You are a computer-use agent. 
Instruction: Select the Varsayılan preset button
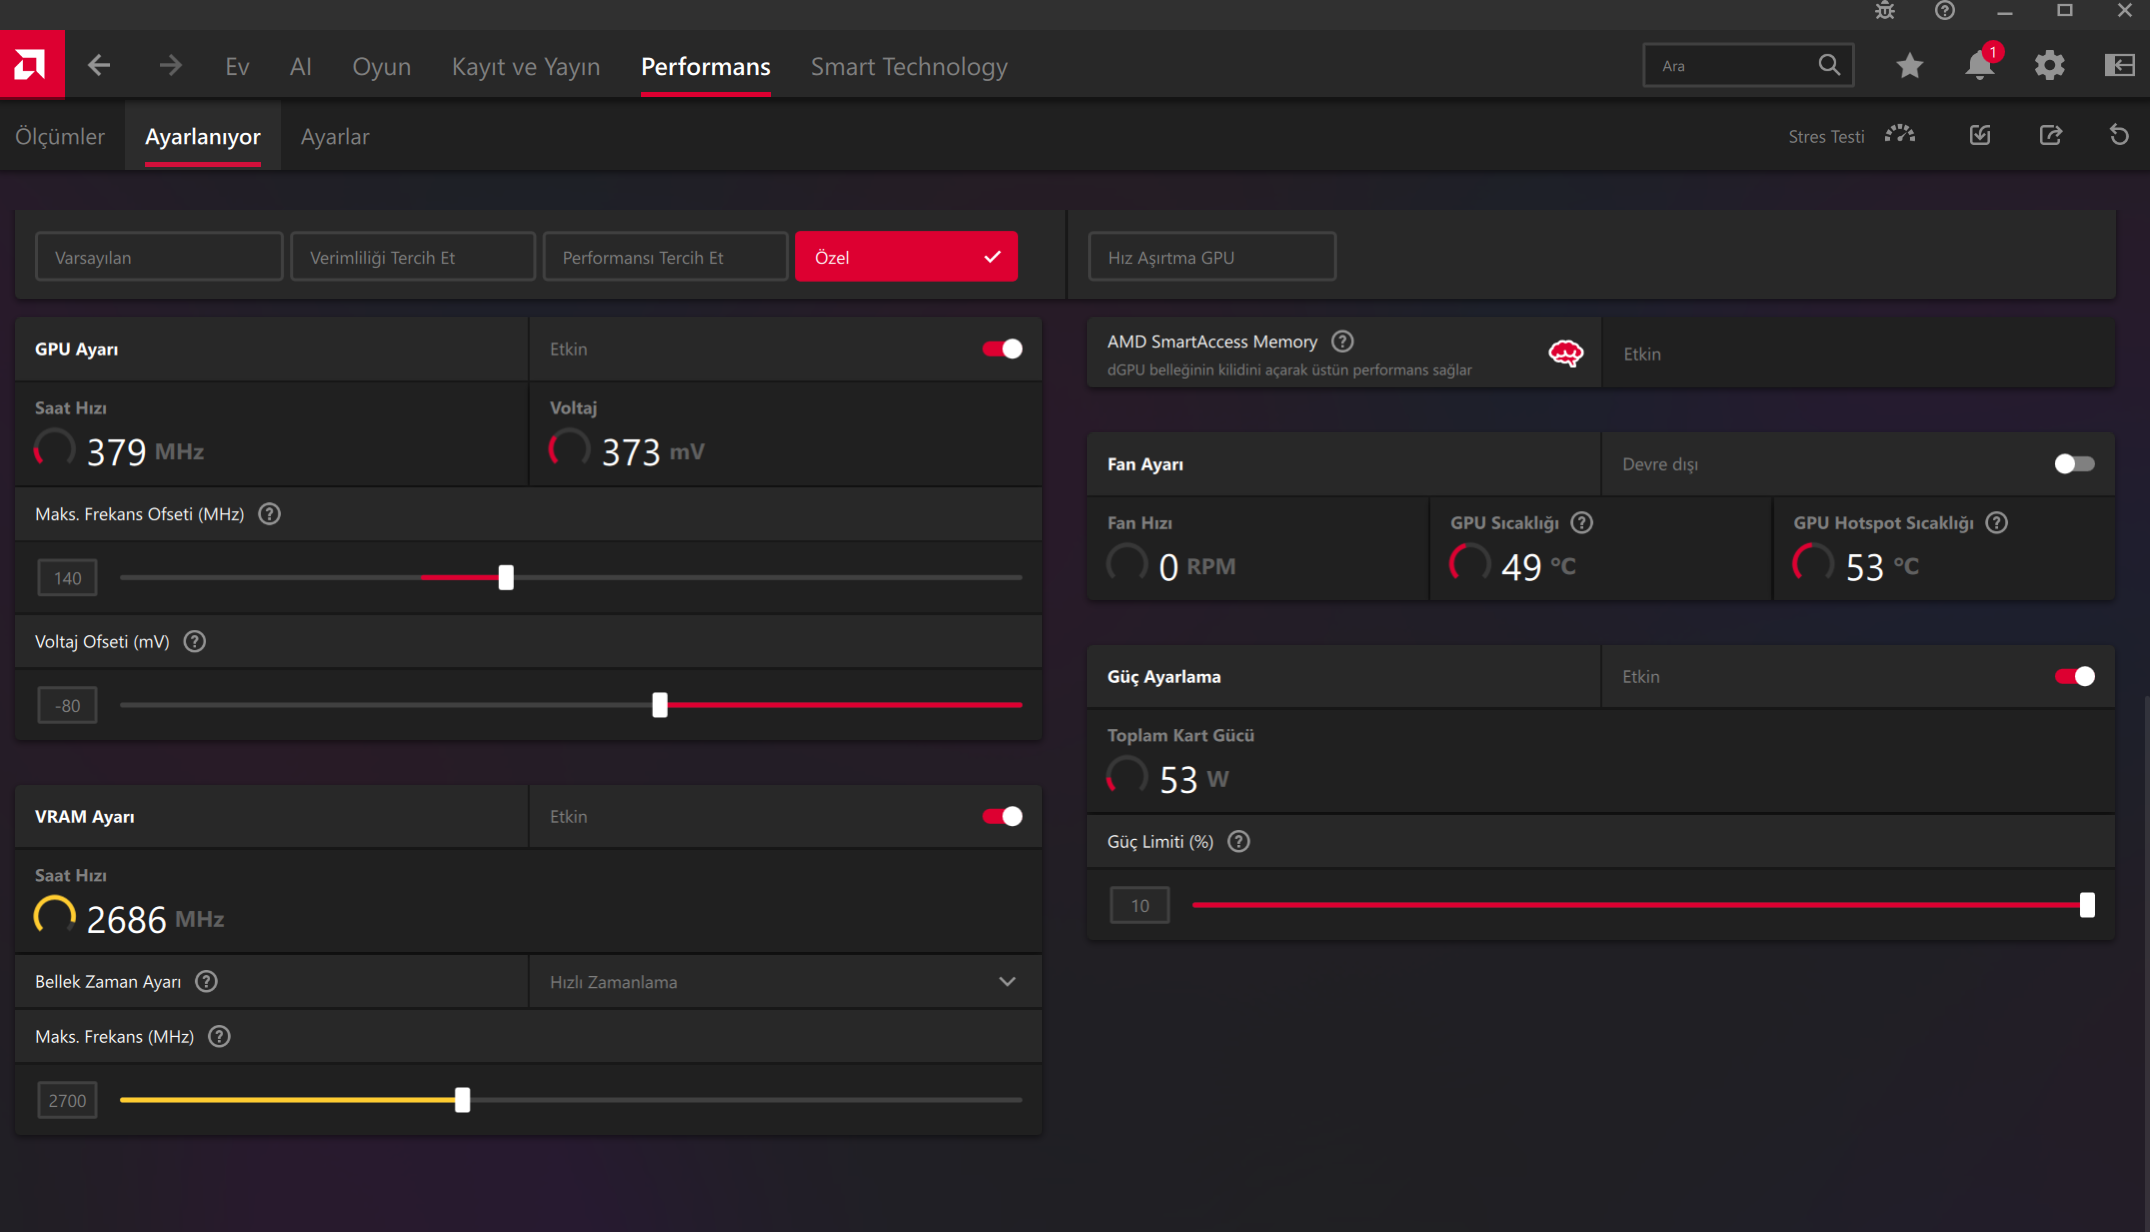pos(159,257)
